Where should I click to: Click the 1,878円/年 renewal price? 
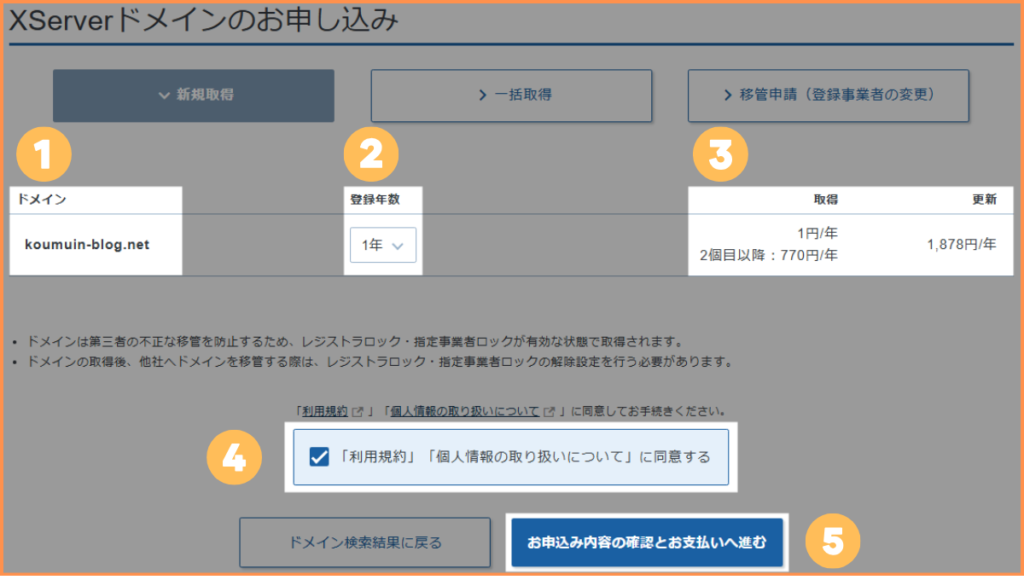[961, 244]
